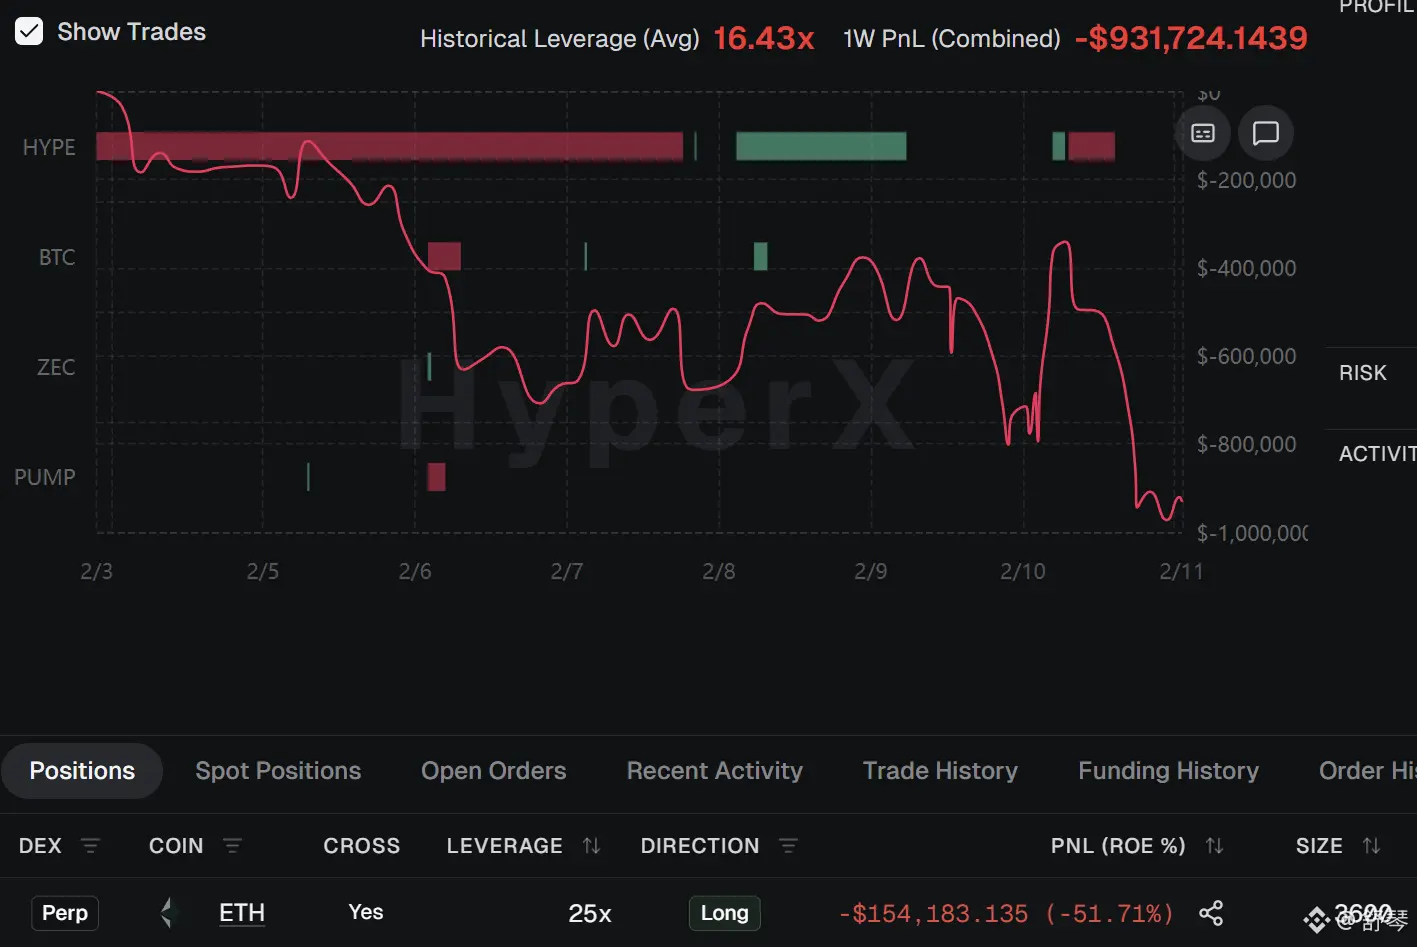Click the $-400,000 axis label
The image size is (1417, 947).
1246,268
